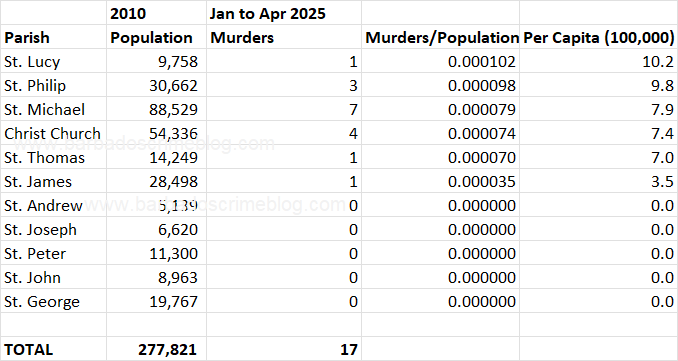Click the 0.000102 ratio cell

click(x=440, y=61)
